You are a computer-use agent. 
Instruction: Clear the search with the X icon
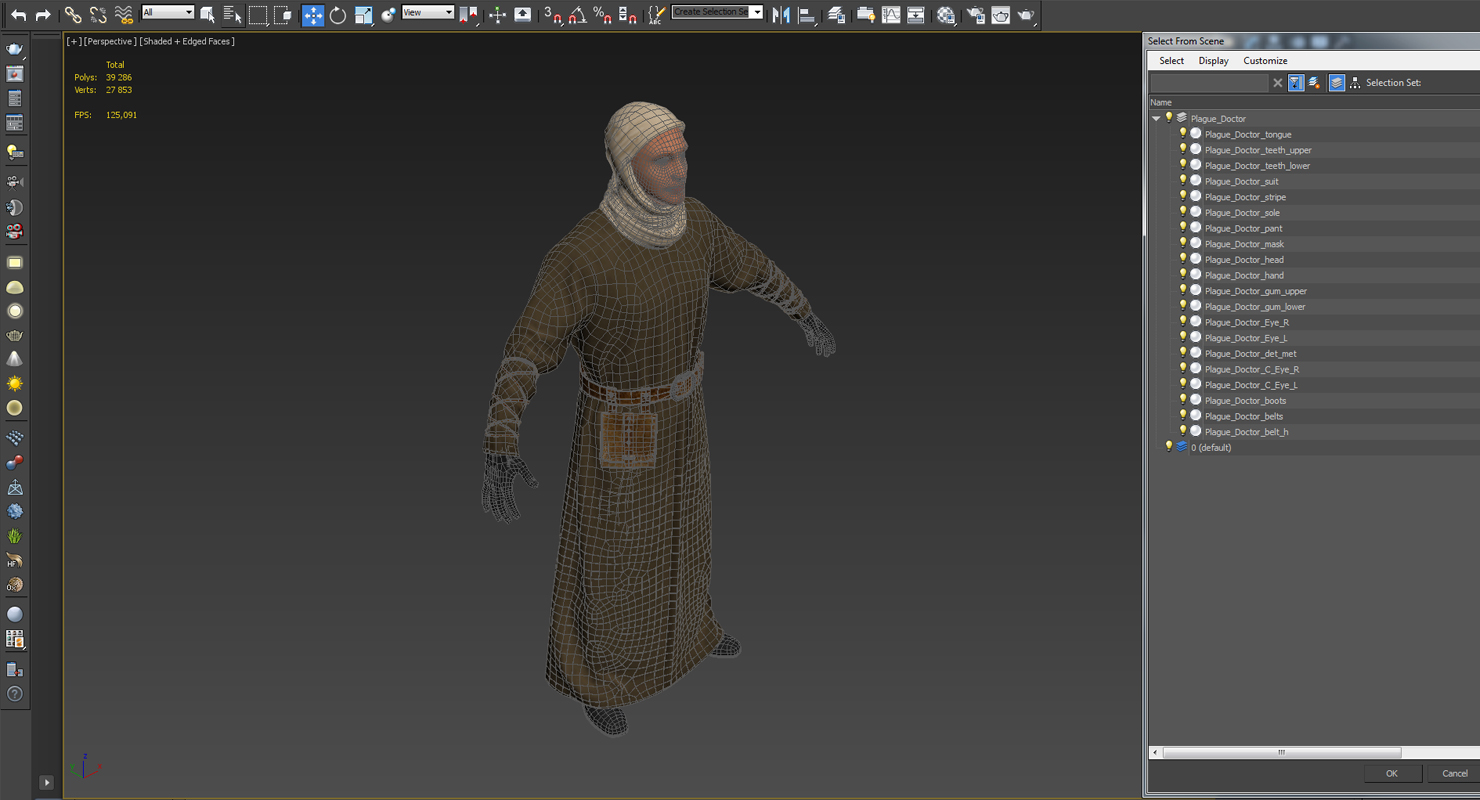pos(1277,83)
